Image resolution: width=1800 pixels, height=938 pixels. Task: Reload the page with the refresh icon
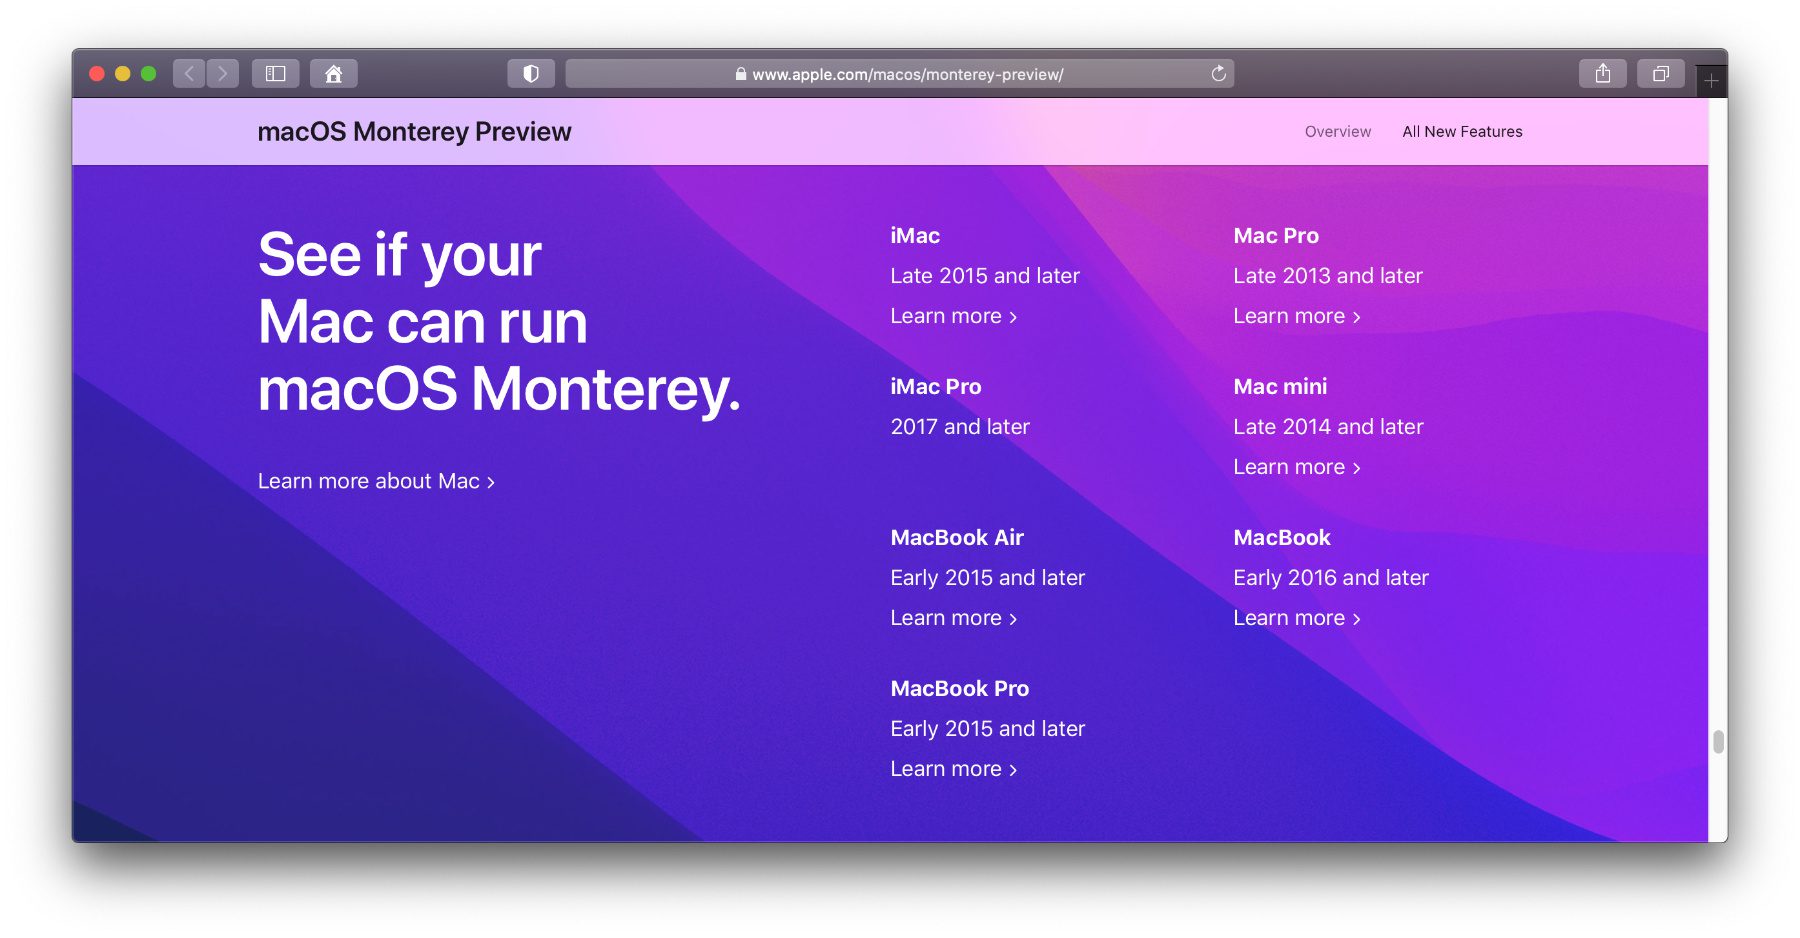[1218, 74]
